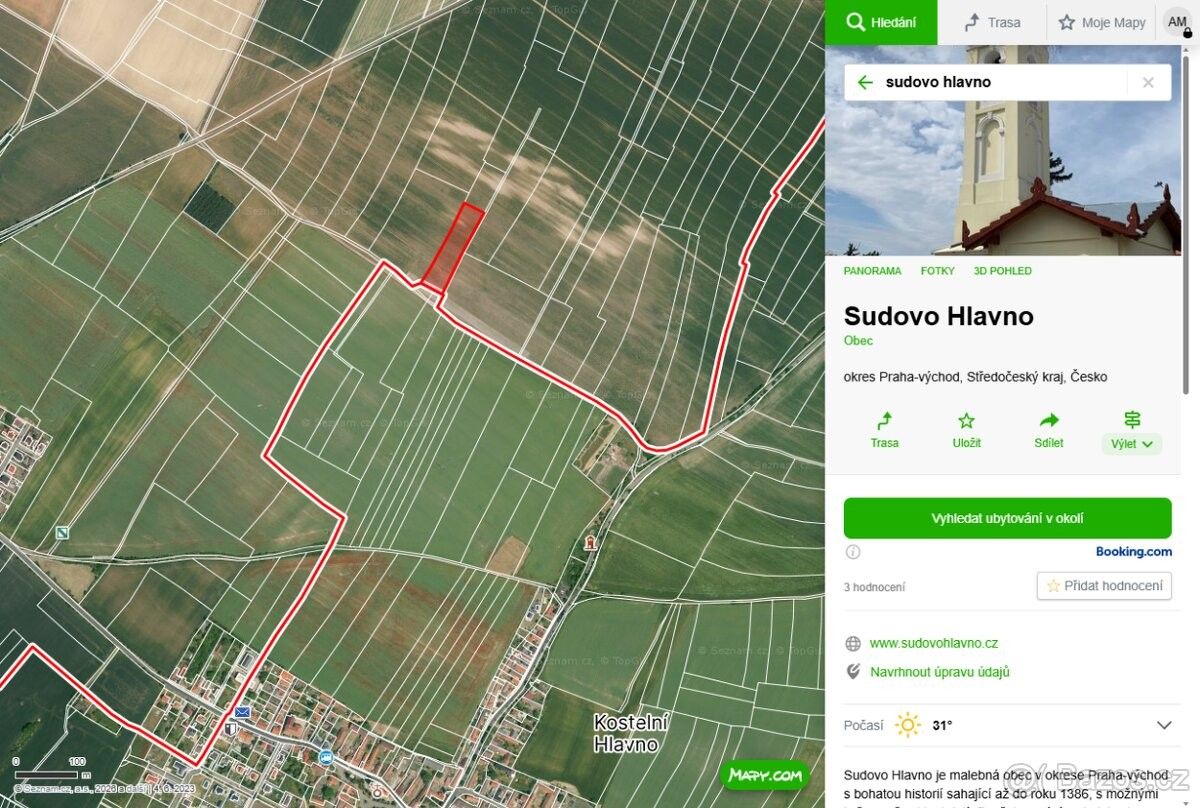The width and height of the screenshot is (1200, 808).
Task: Save the place with the Uložit star
Action: pyautogui.click(x=966, y=430)
